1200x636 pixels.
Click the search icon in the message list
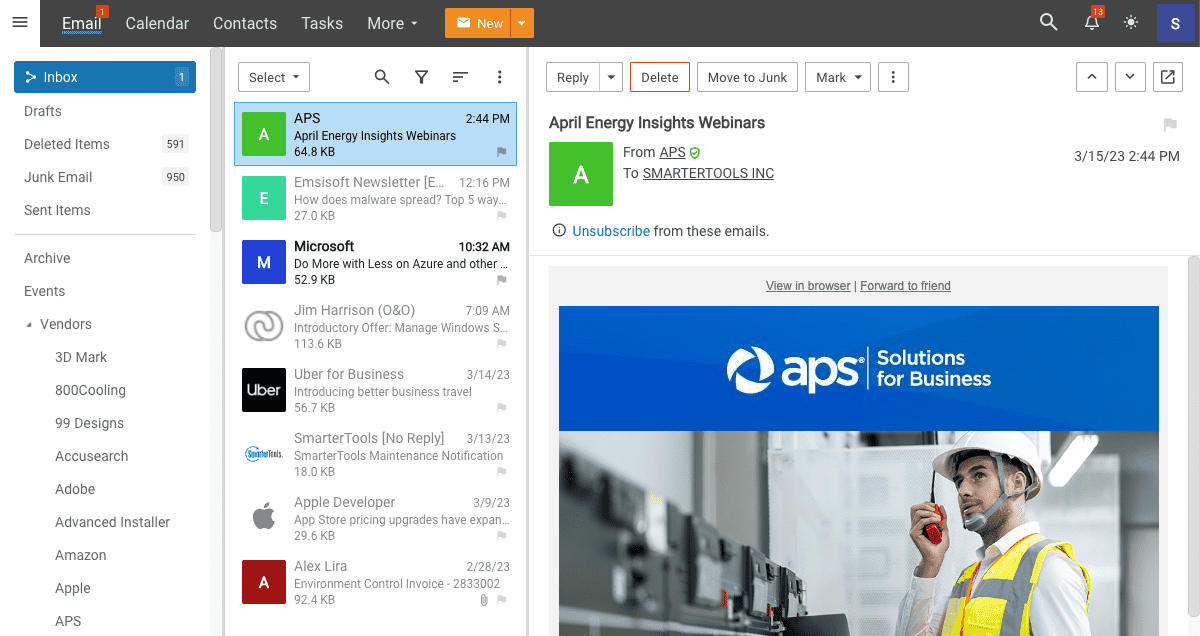point(382,77)
